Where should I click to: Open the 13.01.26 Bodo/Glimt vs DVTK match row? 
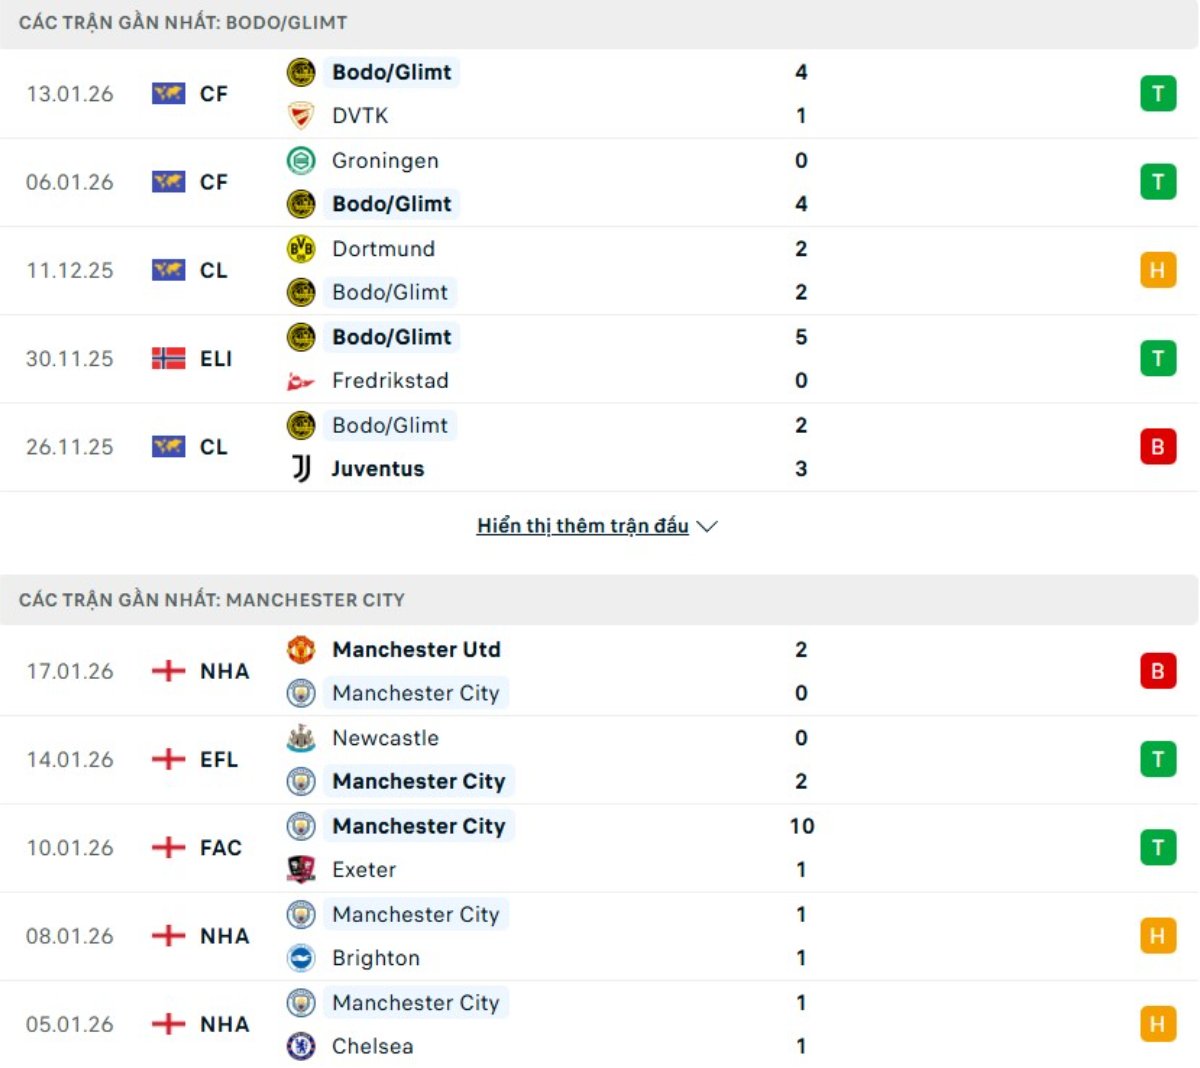[x=600, y=94]
